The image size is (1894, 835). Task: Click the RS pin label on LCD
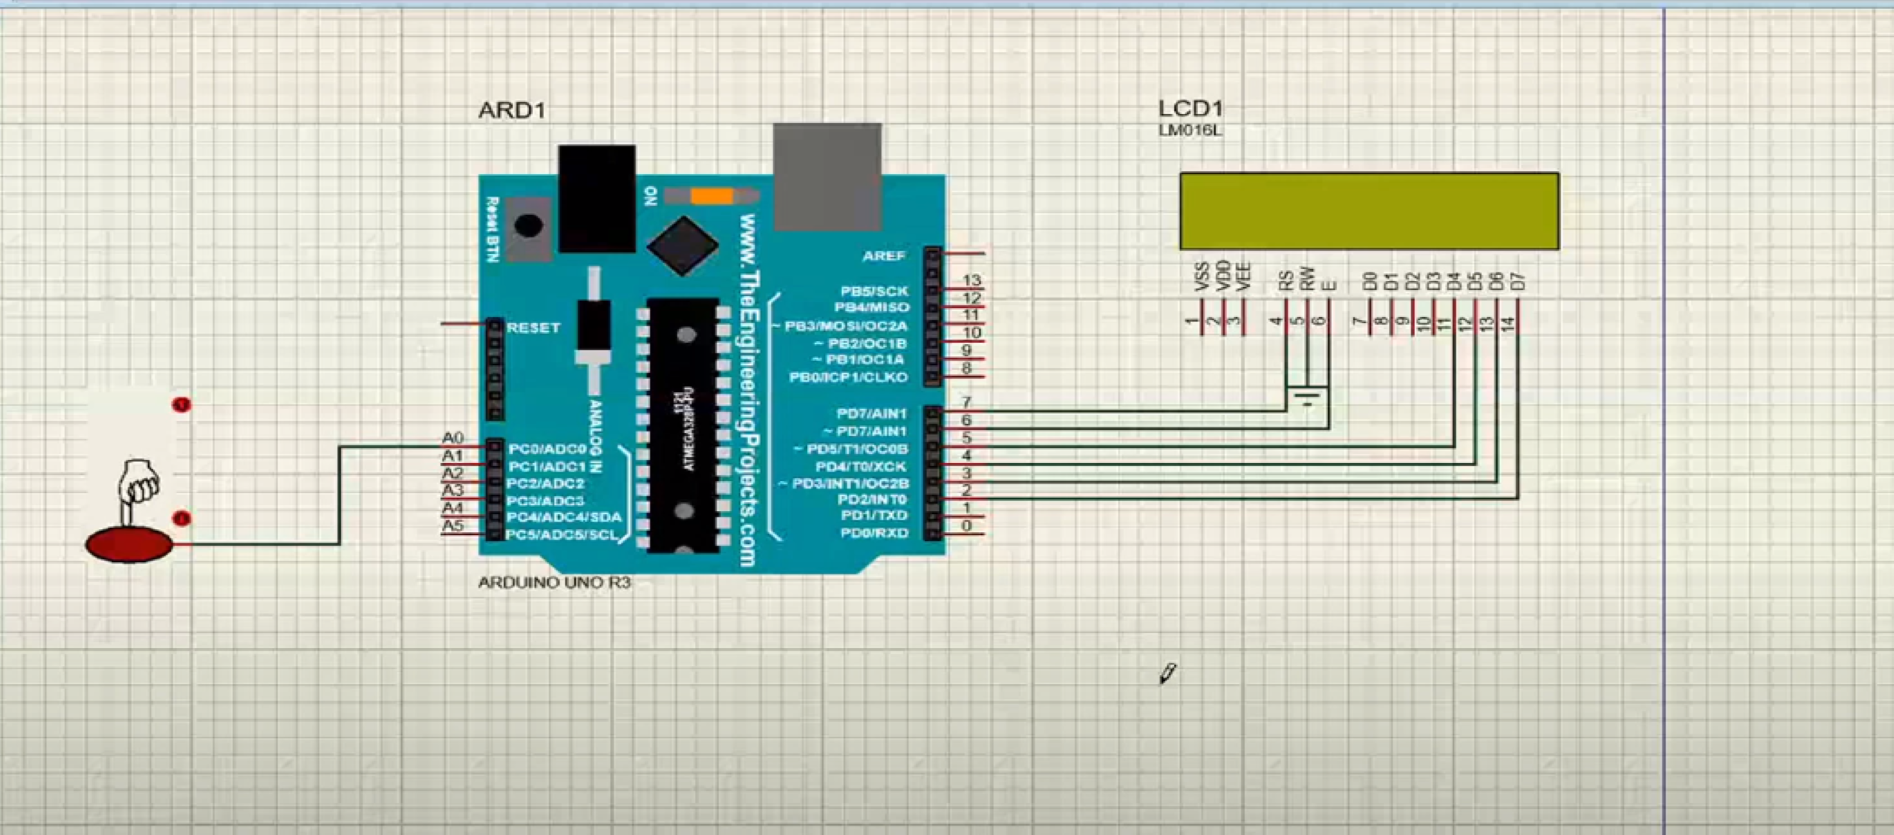coord(1286,281)
